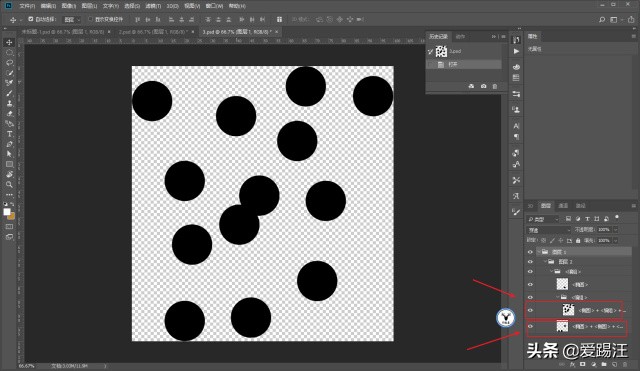Open the fill value dropdown arrow

pyautogui.click(x=616, y=241)
